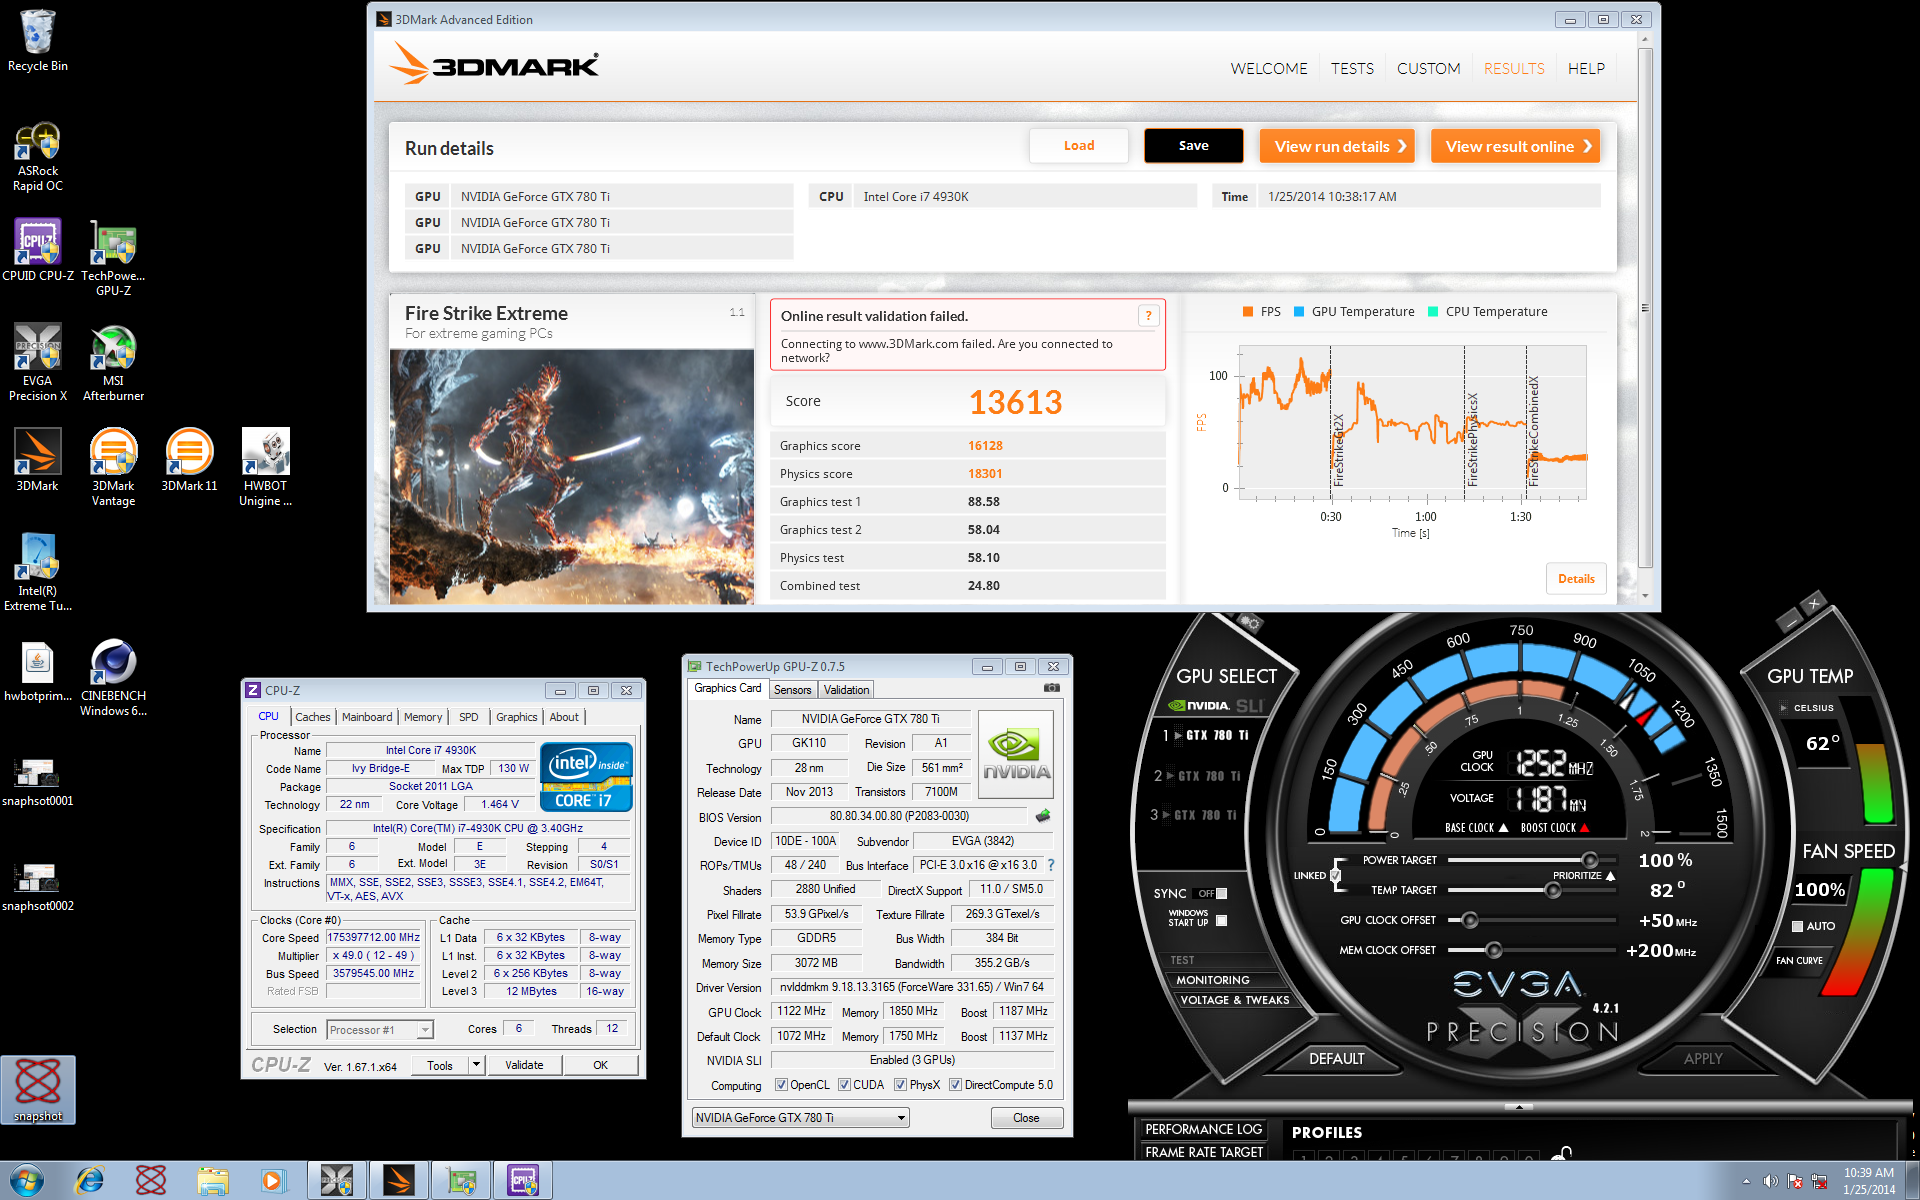Toggle Windows Start Up in Precision X
The height and width of the screenshot is (1200, 1920).
[1221, 920]
